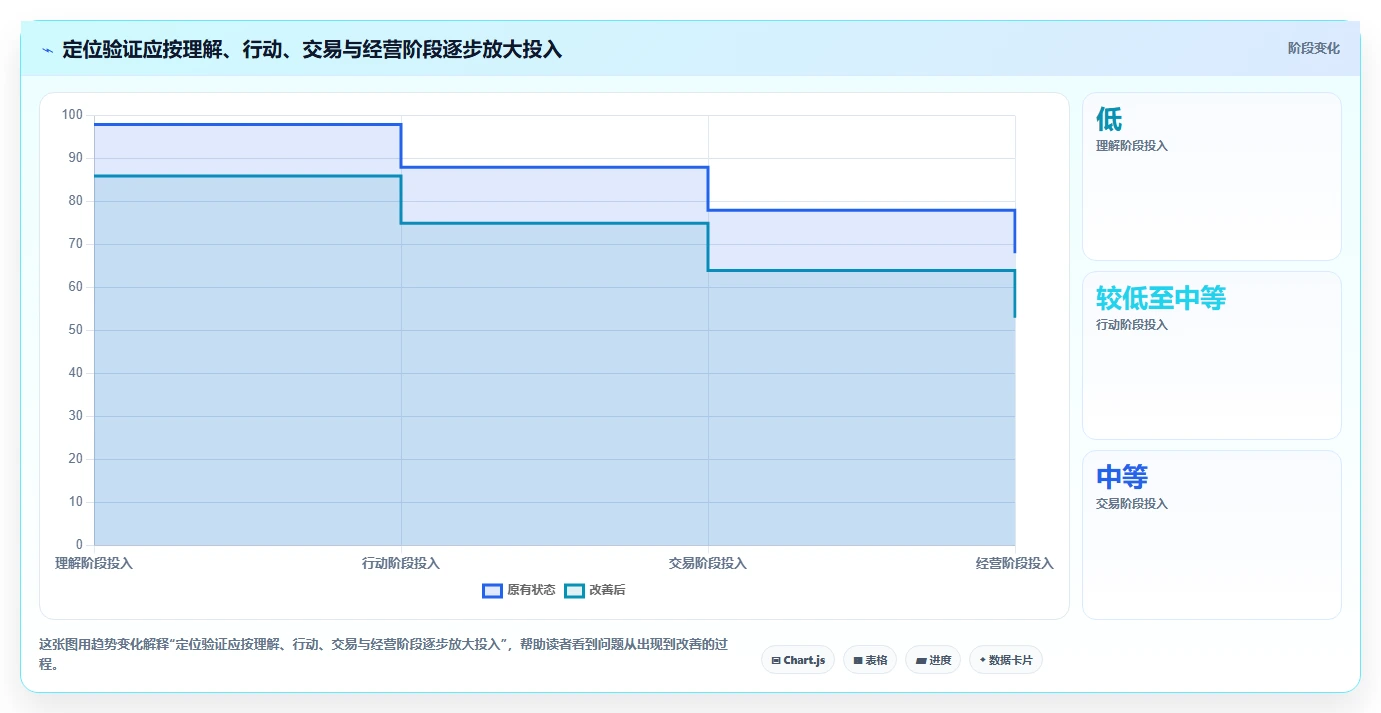
Task: Click the teal 改善后 legend color box
Action: click(574, 590)
